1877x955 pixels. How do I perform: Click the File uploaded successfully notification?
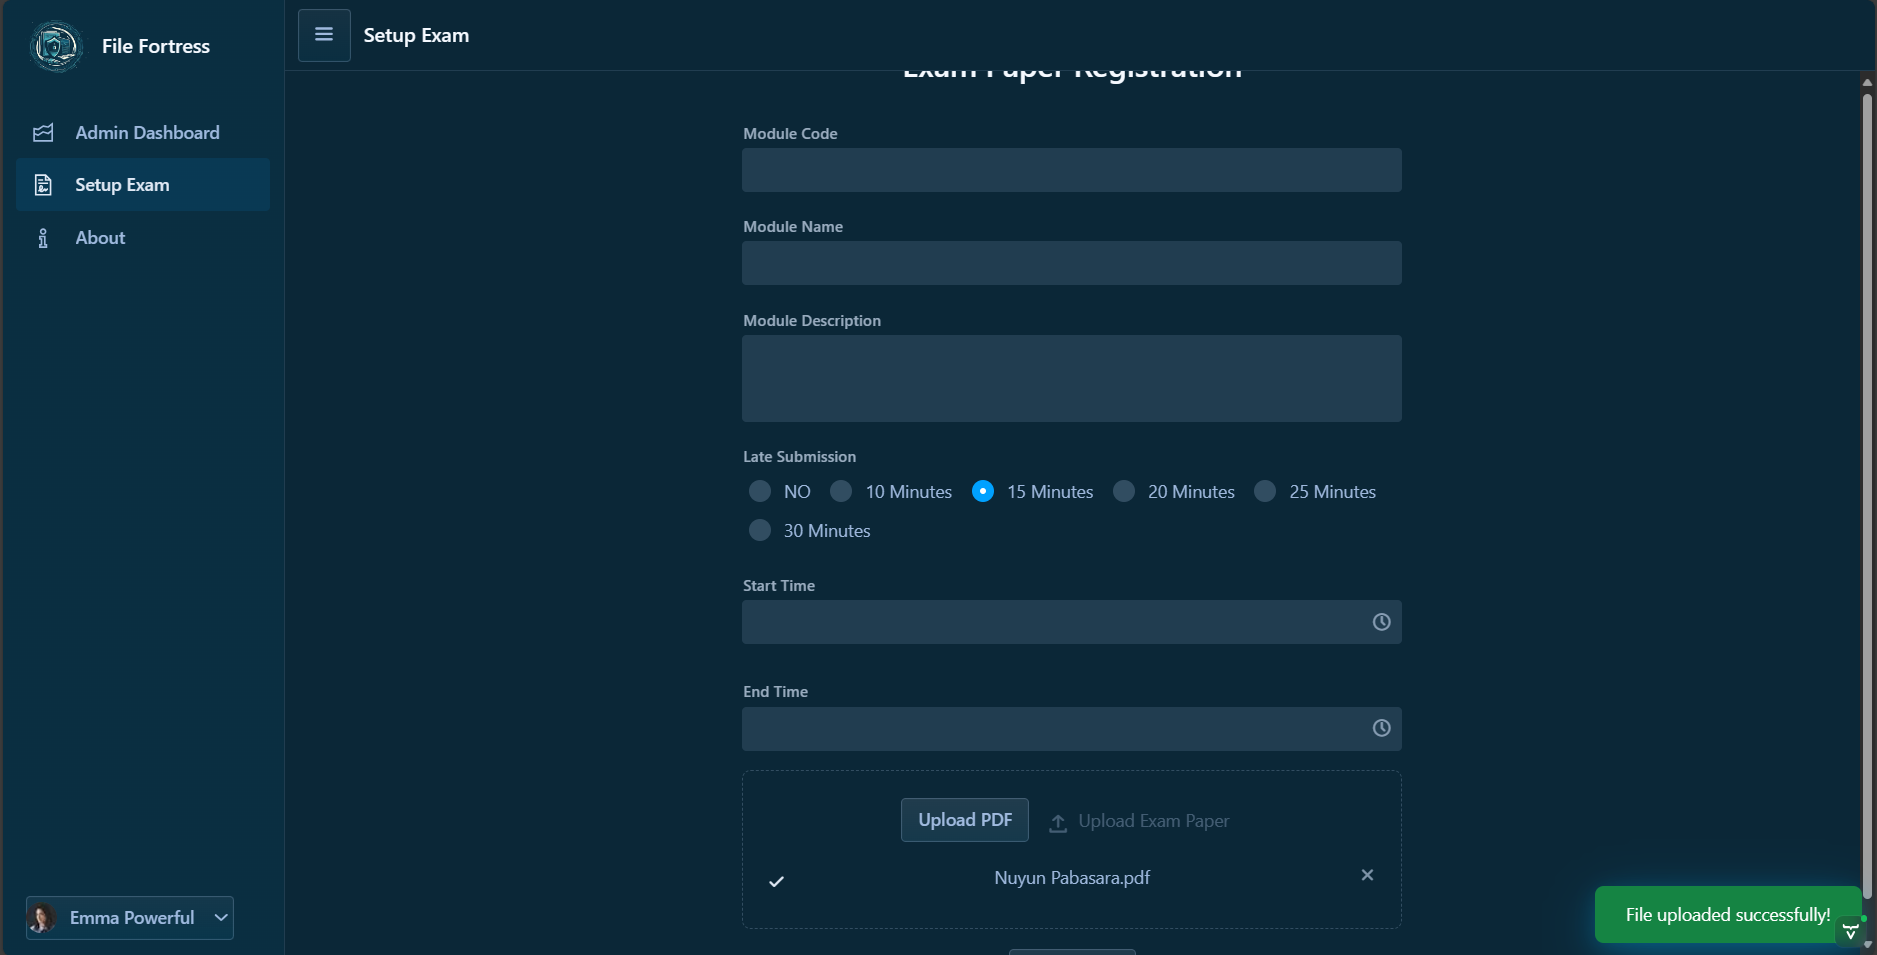(1727, 915)
